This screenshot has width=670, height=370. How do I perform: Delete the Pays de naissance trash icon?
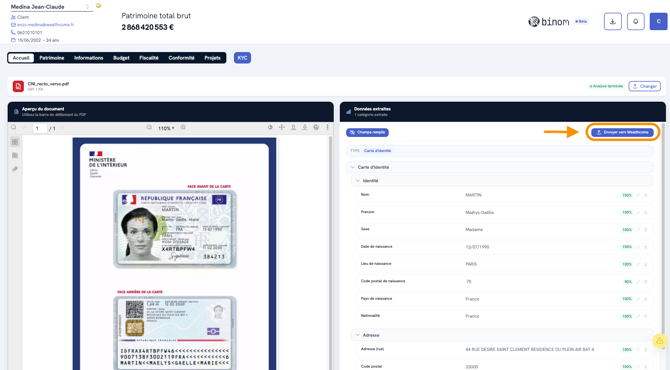646,299
